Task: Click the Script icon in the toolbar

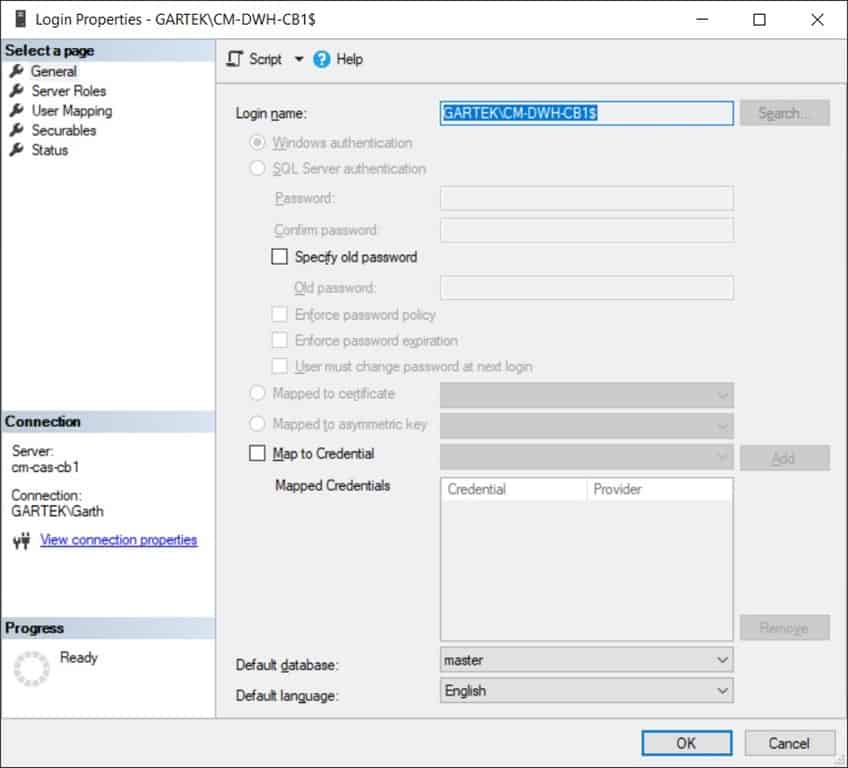Action: pos(233,59)
